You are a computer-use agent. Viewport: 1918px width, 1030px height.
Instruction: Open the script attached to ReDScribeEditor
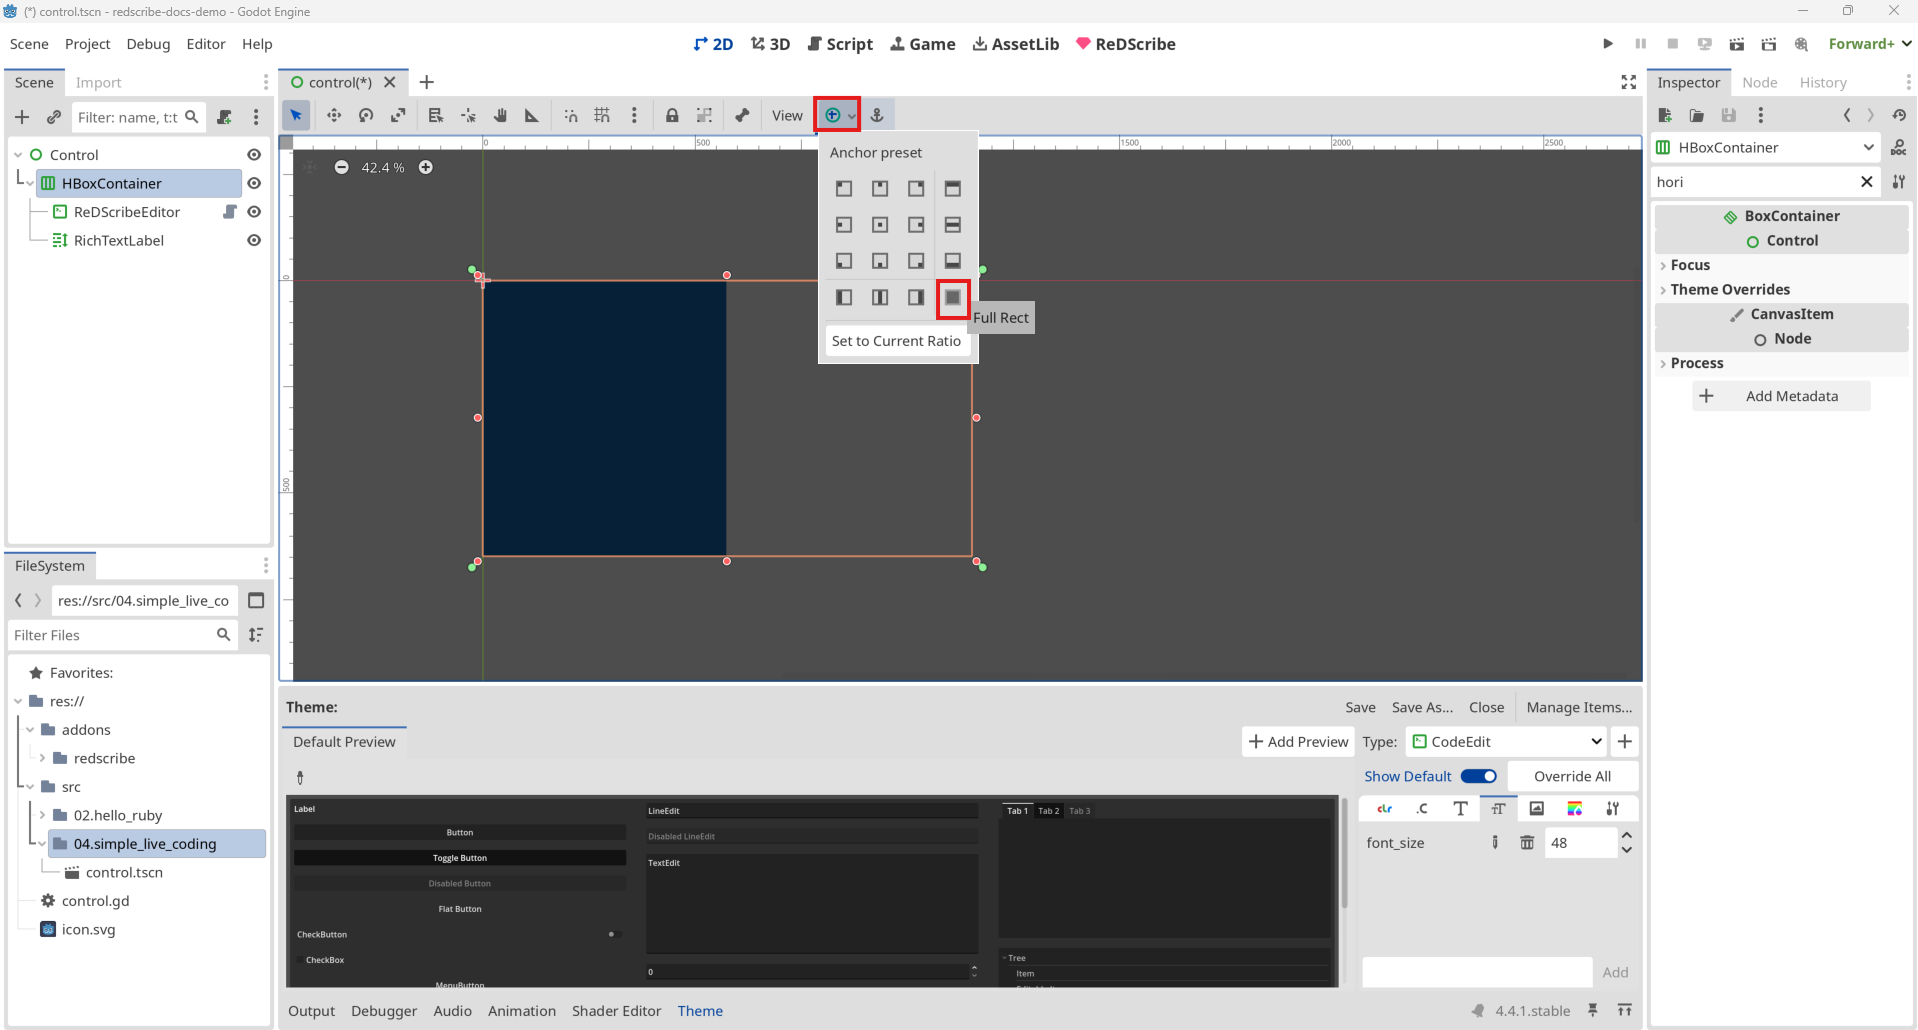[229, 212]
